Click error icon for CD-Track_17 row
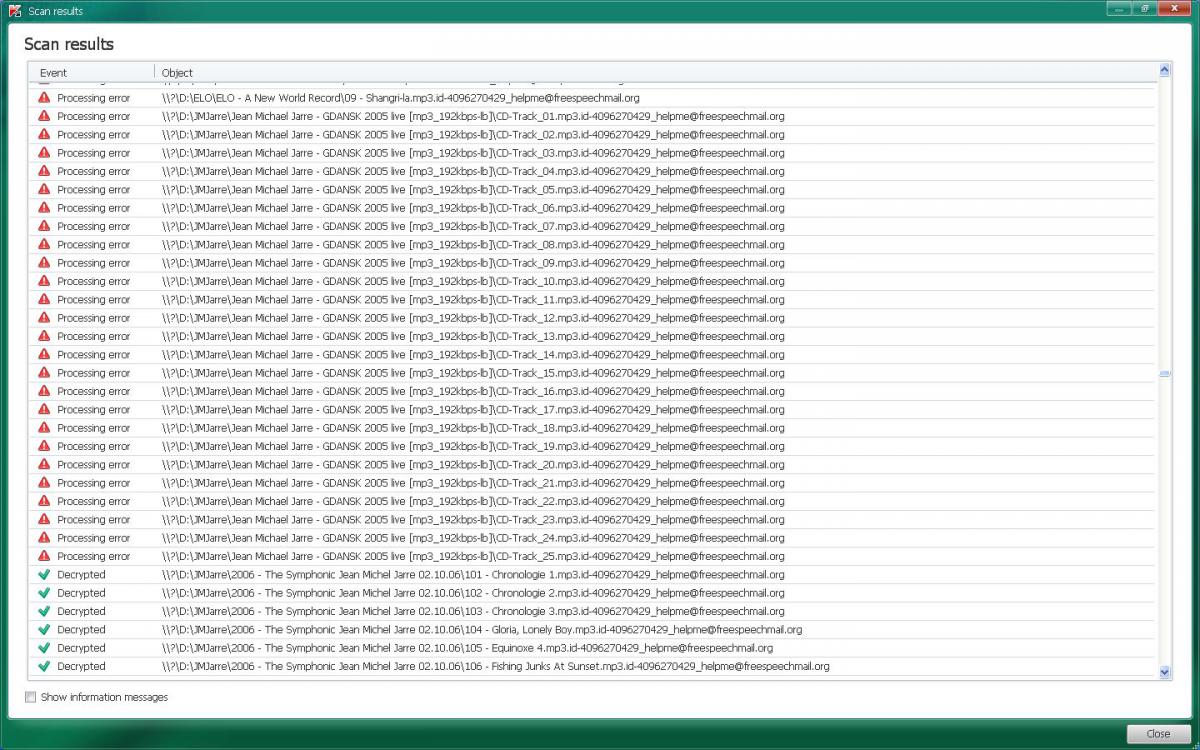The image size is (1200, 750). point(44,409)
